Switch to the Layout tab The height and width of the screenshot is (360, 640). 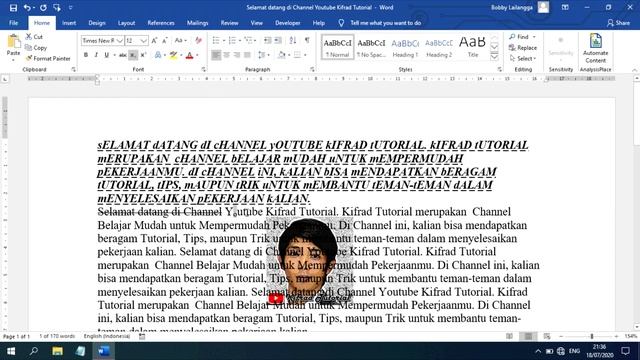[127, 23]
